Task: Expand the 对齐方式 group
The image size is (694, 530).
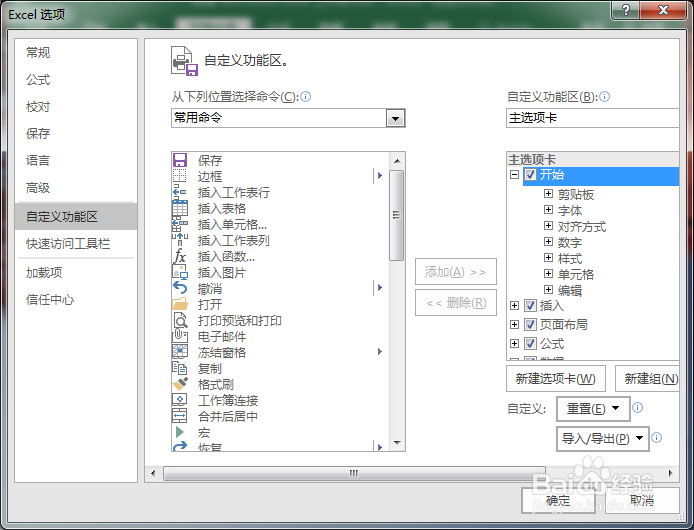Action: coord(548,226)
